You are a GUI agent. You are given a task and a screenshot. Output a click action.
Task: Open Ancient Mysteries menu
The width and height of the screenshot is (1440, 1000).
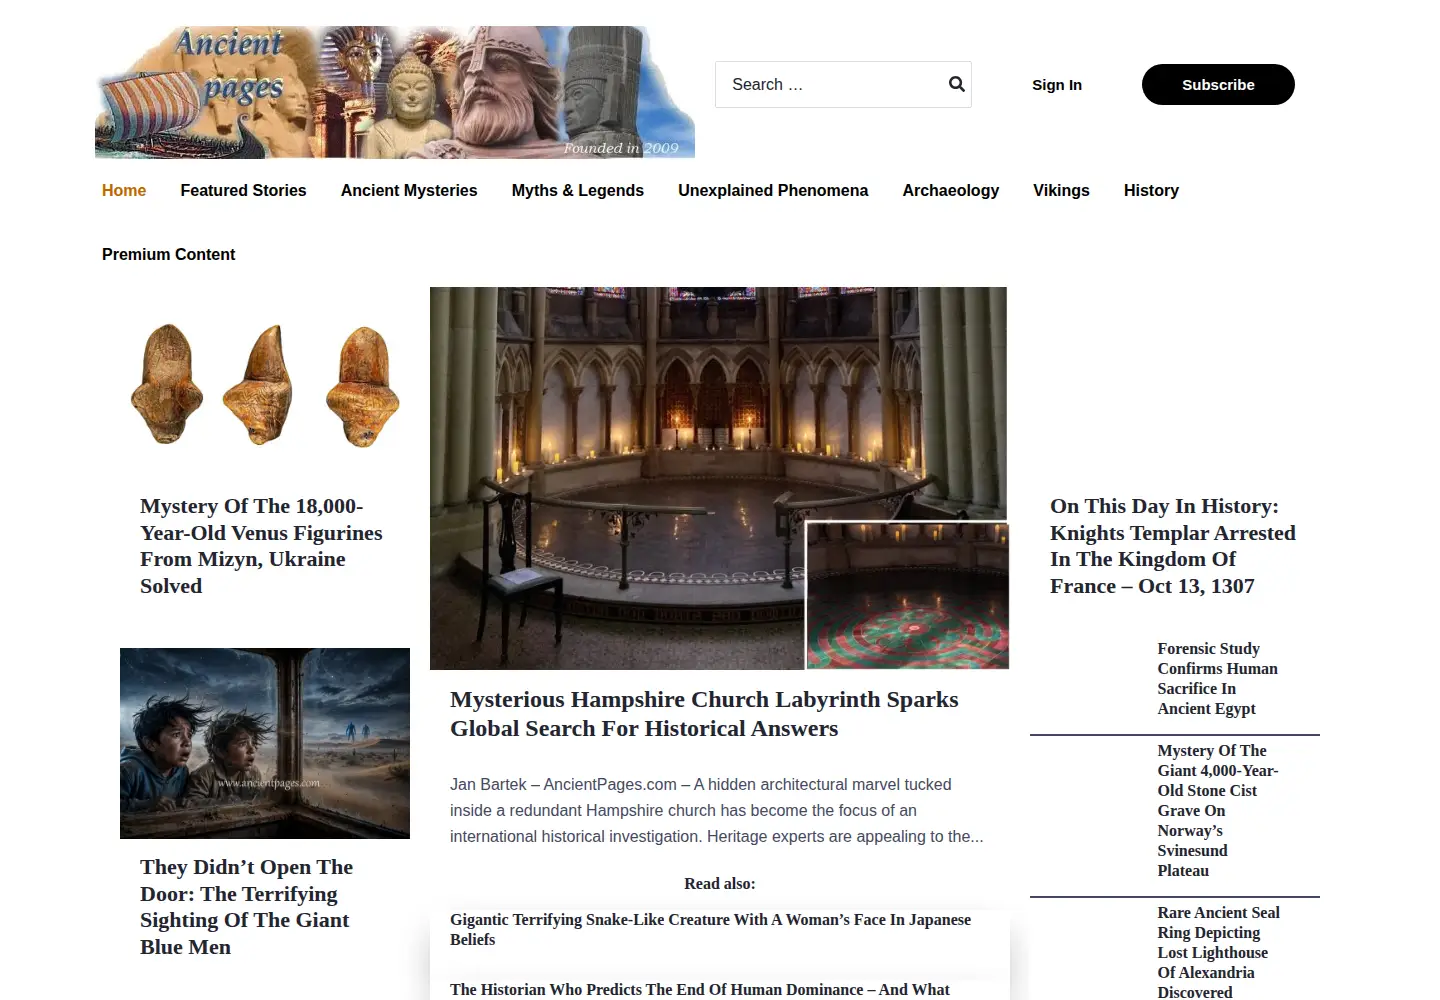click(x=409, y=190)
